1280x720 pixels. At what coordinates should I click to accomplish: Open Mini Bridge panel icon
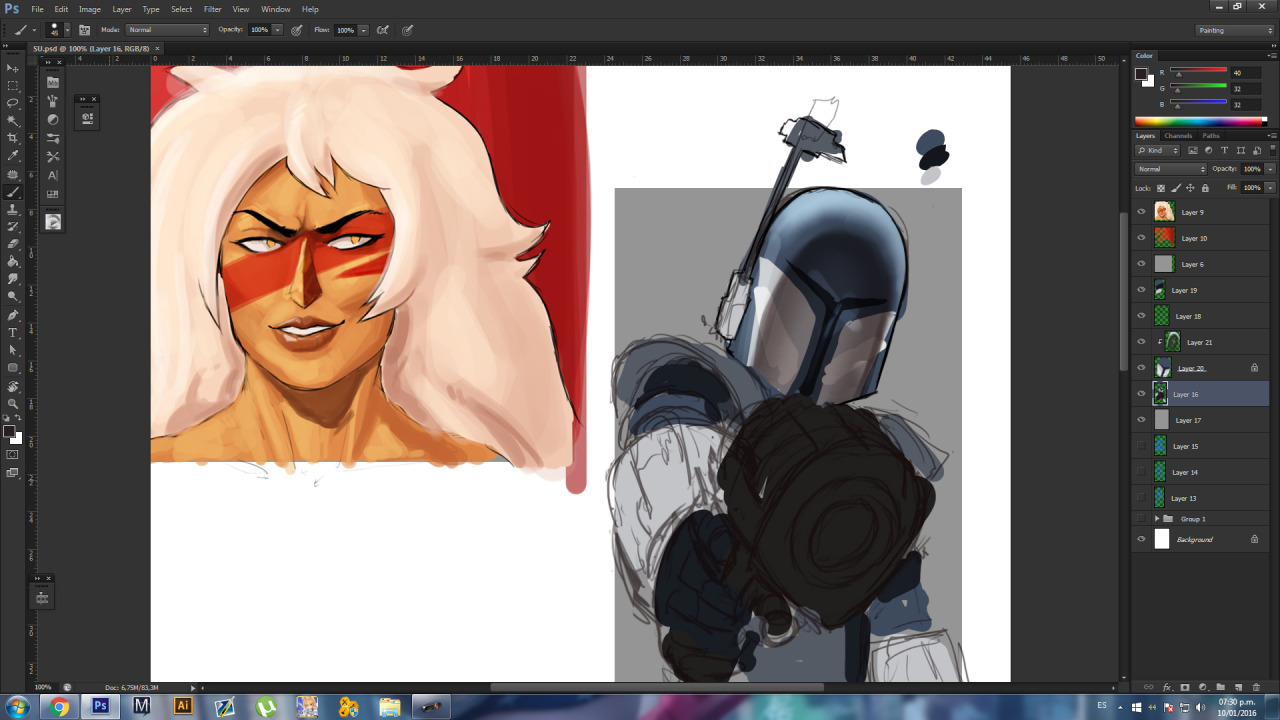(53, 82)
